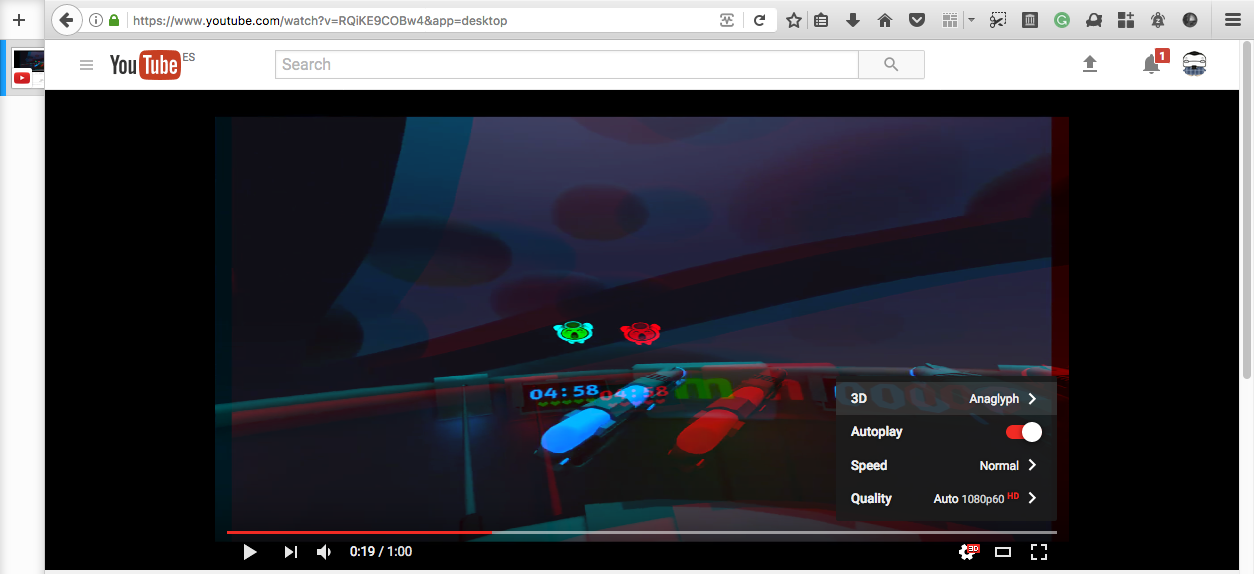Image resolution: width=1254 pixels, height=574 pixels.
Task: Click the green padlock security icon
Action: tap(114, 20)
